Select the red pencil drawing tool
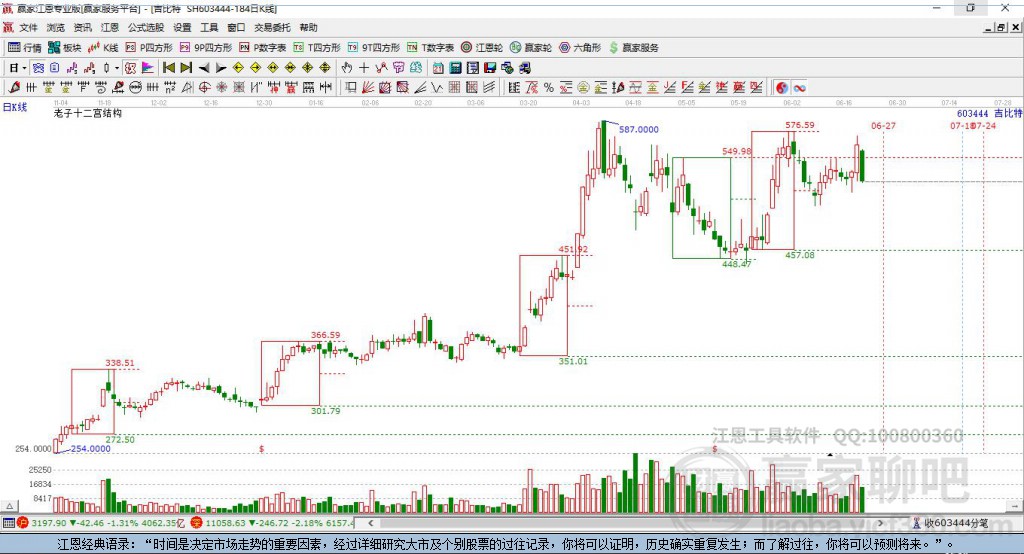Screen dimensions: 1024x554 tap(14, 88)
